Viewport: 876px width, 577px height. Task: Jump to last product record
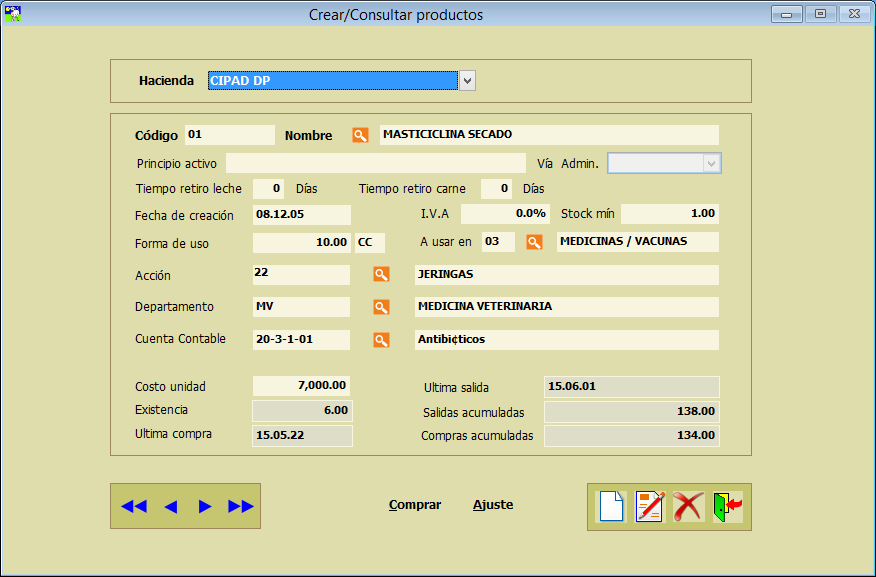pyautogui.click(x=241, y=507)
